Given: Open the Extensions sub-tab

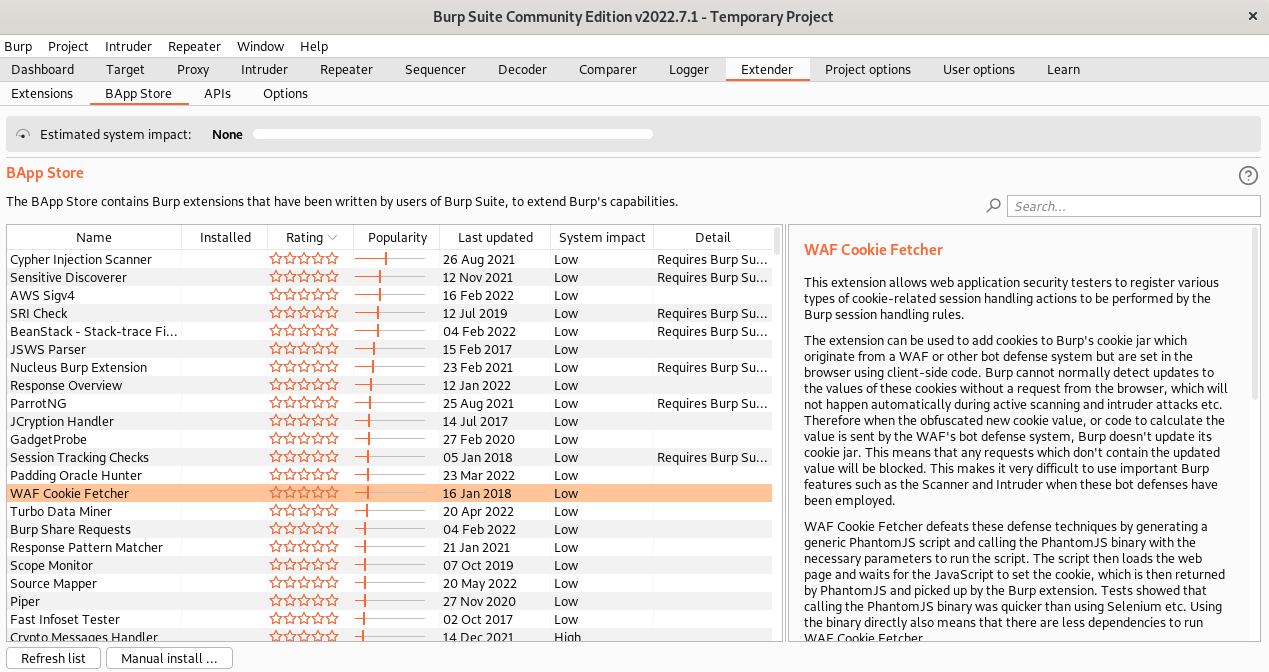Looking at the screenshot, I should click(x=42, y=94).
